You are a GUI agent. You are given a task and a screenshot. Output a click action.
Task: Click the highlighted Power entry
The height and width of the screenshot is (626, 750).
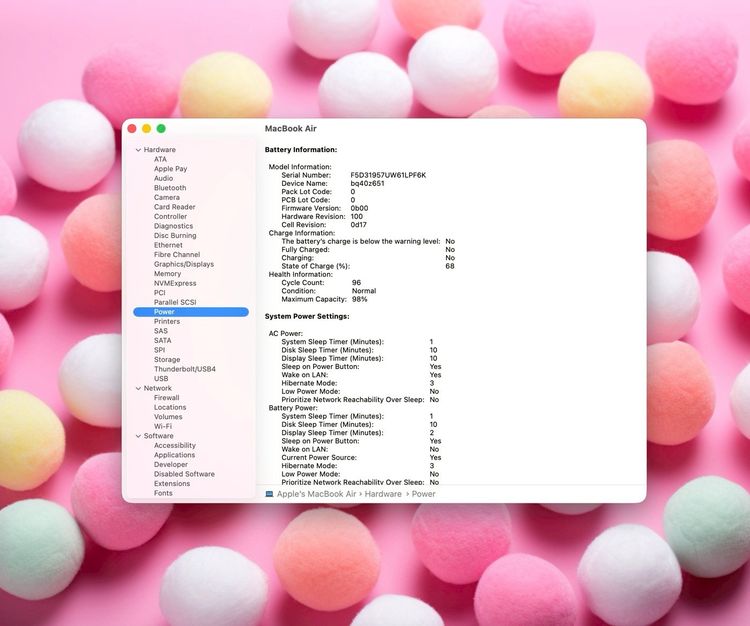click(x=191, y=312)
